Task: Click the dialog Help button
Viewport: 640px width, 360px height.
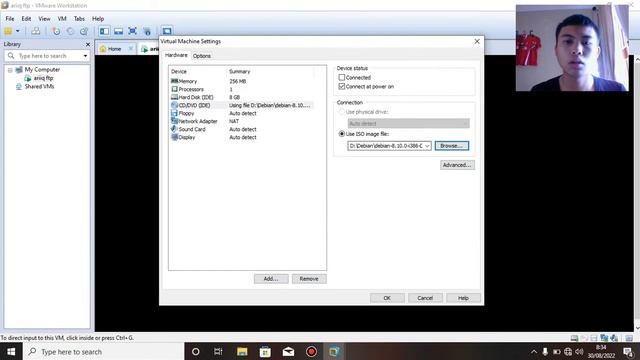Action: pyautogui.click(x=463, y=298)
